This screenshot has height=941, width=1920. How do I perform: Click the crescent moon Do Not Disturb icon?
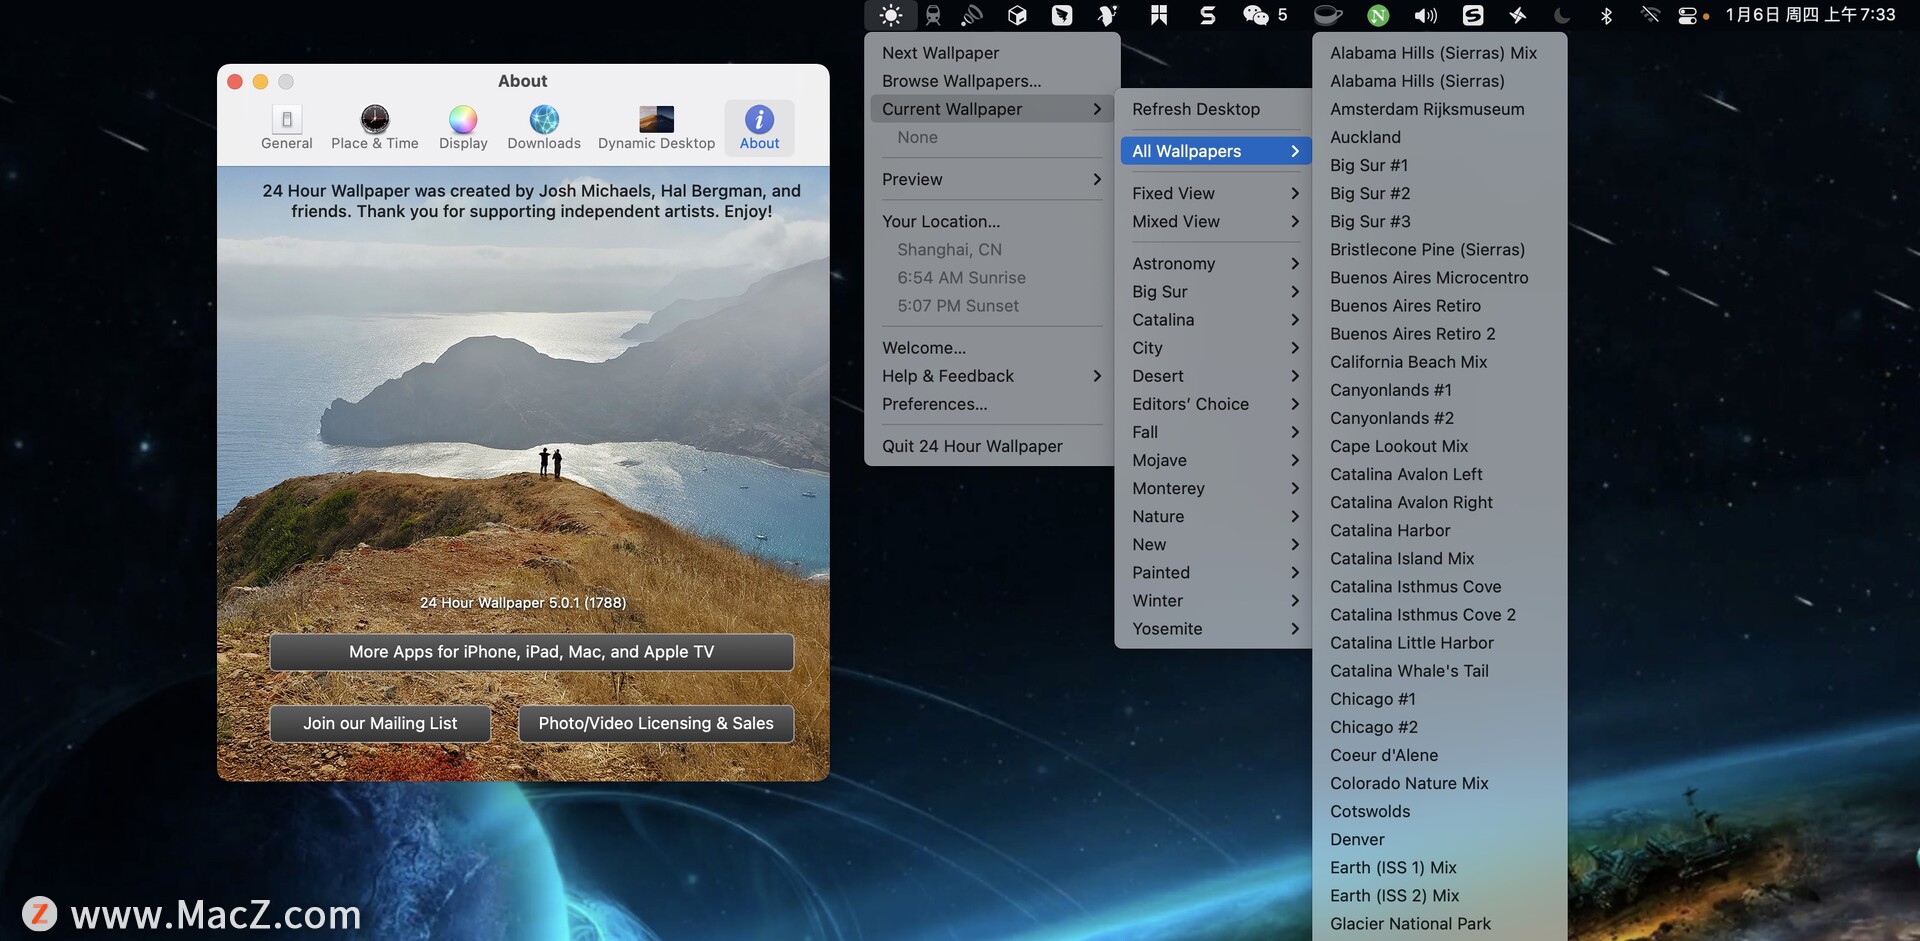coord(1562,15)
